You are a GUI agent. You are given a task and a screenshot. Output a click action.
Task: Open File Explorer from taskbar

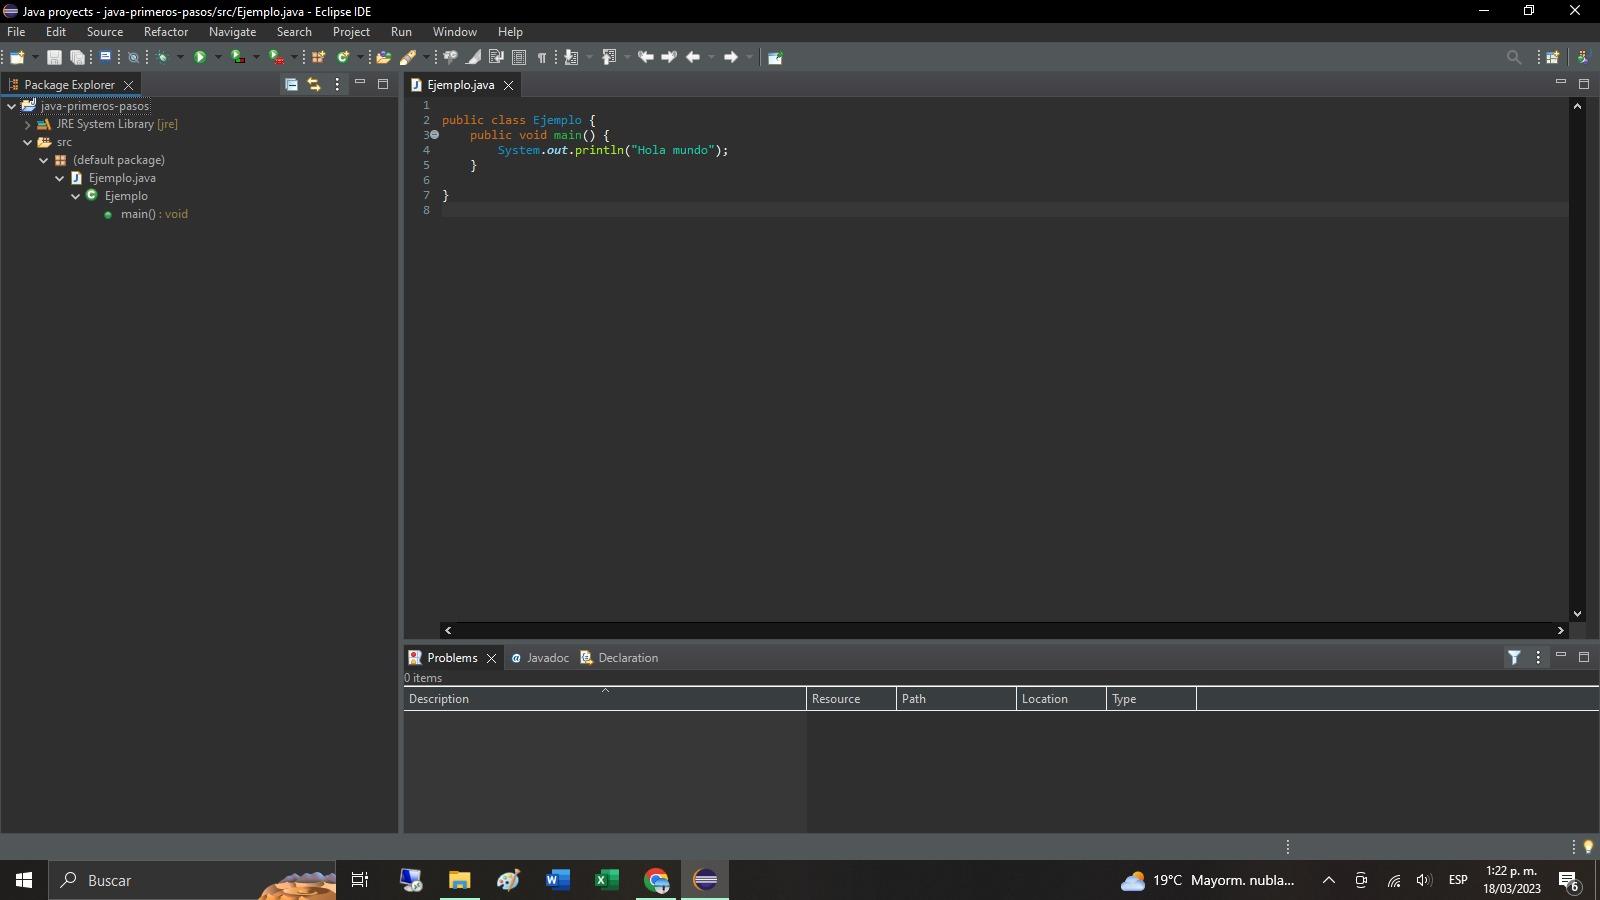tap(459, 880)
